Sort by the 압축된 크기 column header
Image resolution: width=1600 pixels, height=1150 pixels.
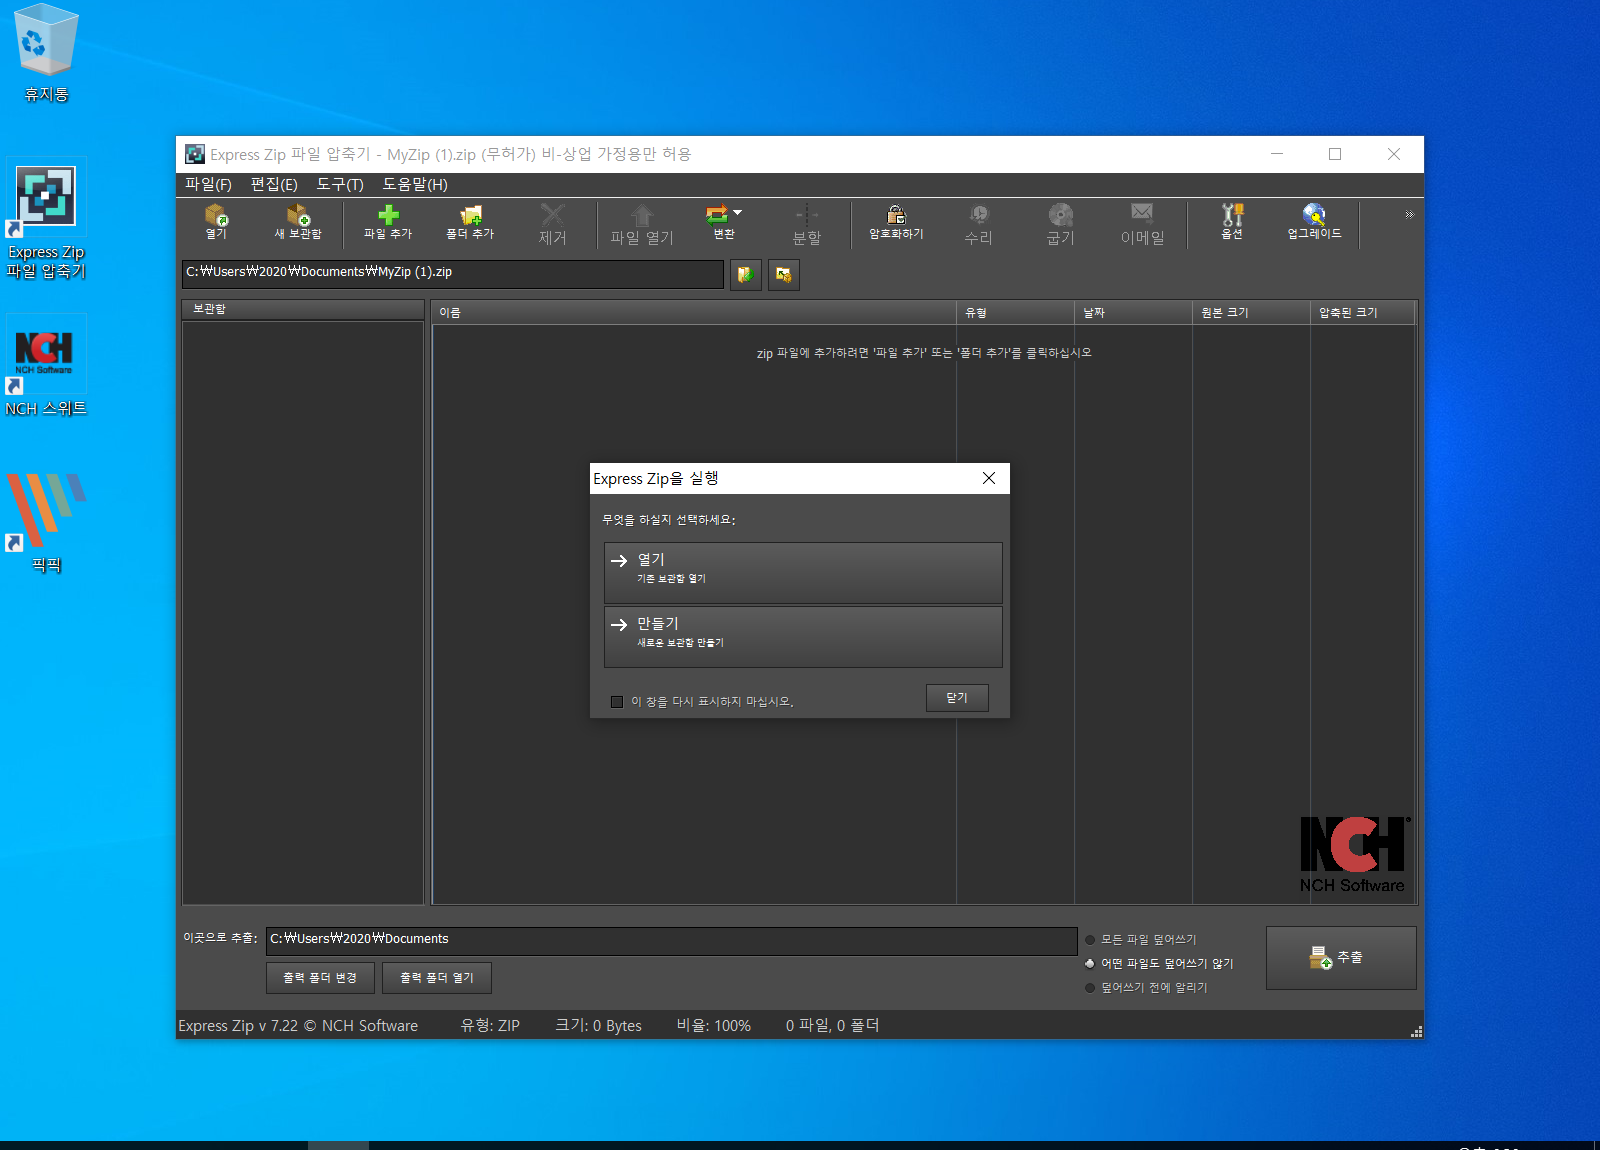[1363, 313]
